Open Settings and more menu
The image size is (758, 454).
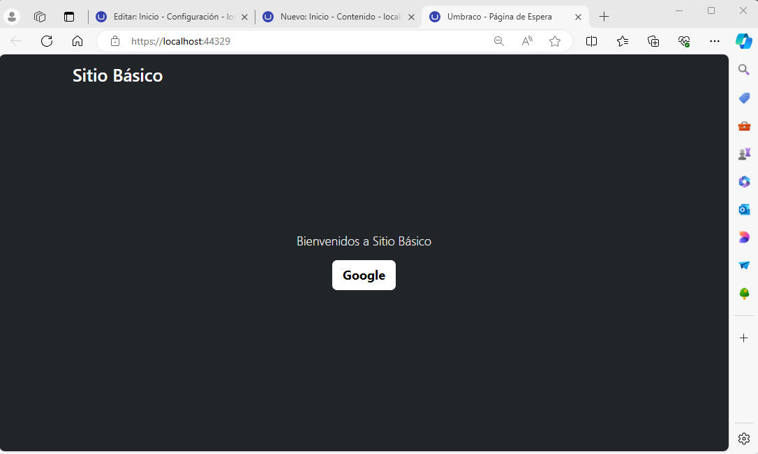point(714,41)
